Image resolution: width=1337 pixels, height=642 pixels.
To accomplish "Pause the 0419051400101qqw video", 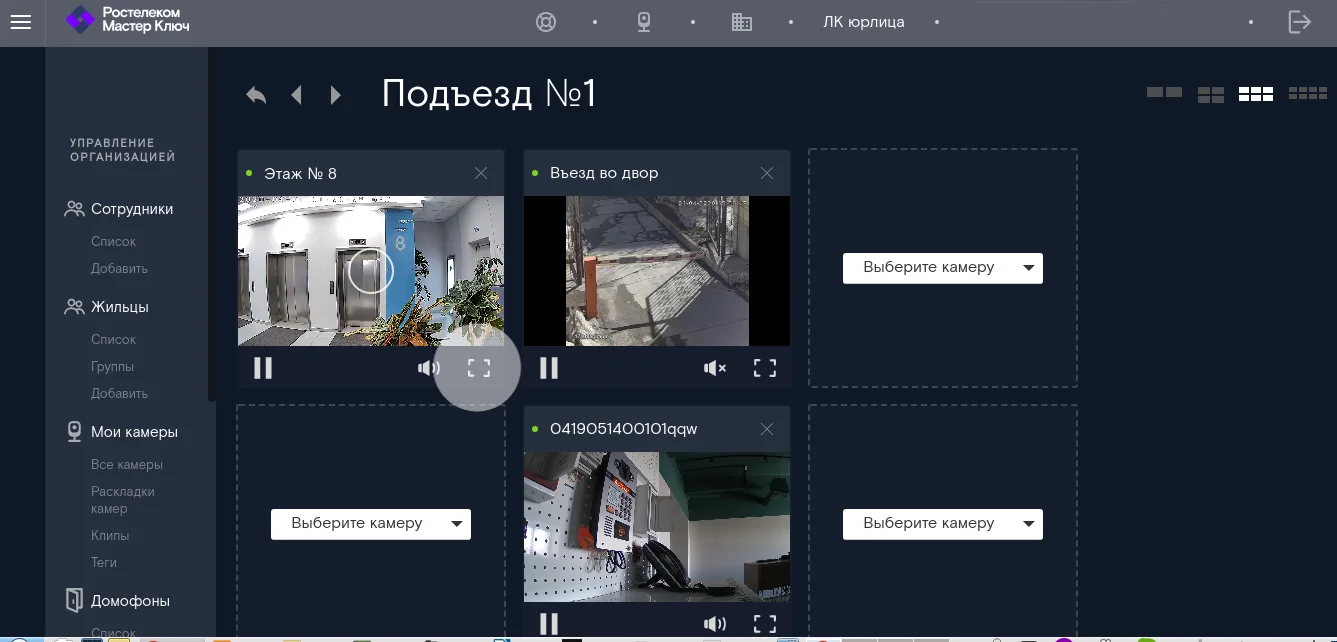I will [549, 624].
